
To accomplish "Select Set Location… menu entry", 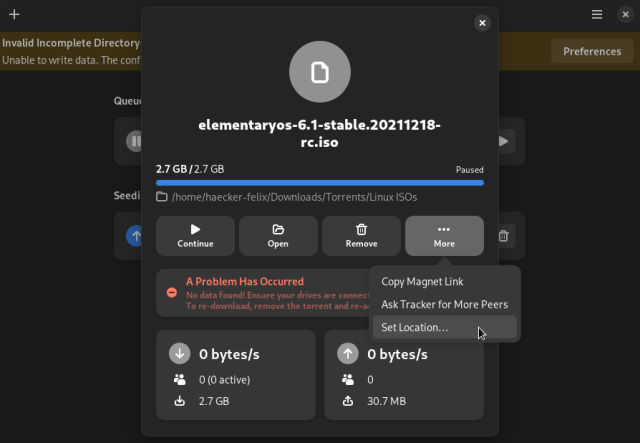I will 444,327.
